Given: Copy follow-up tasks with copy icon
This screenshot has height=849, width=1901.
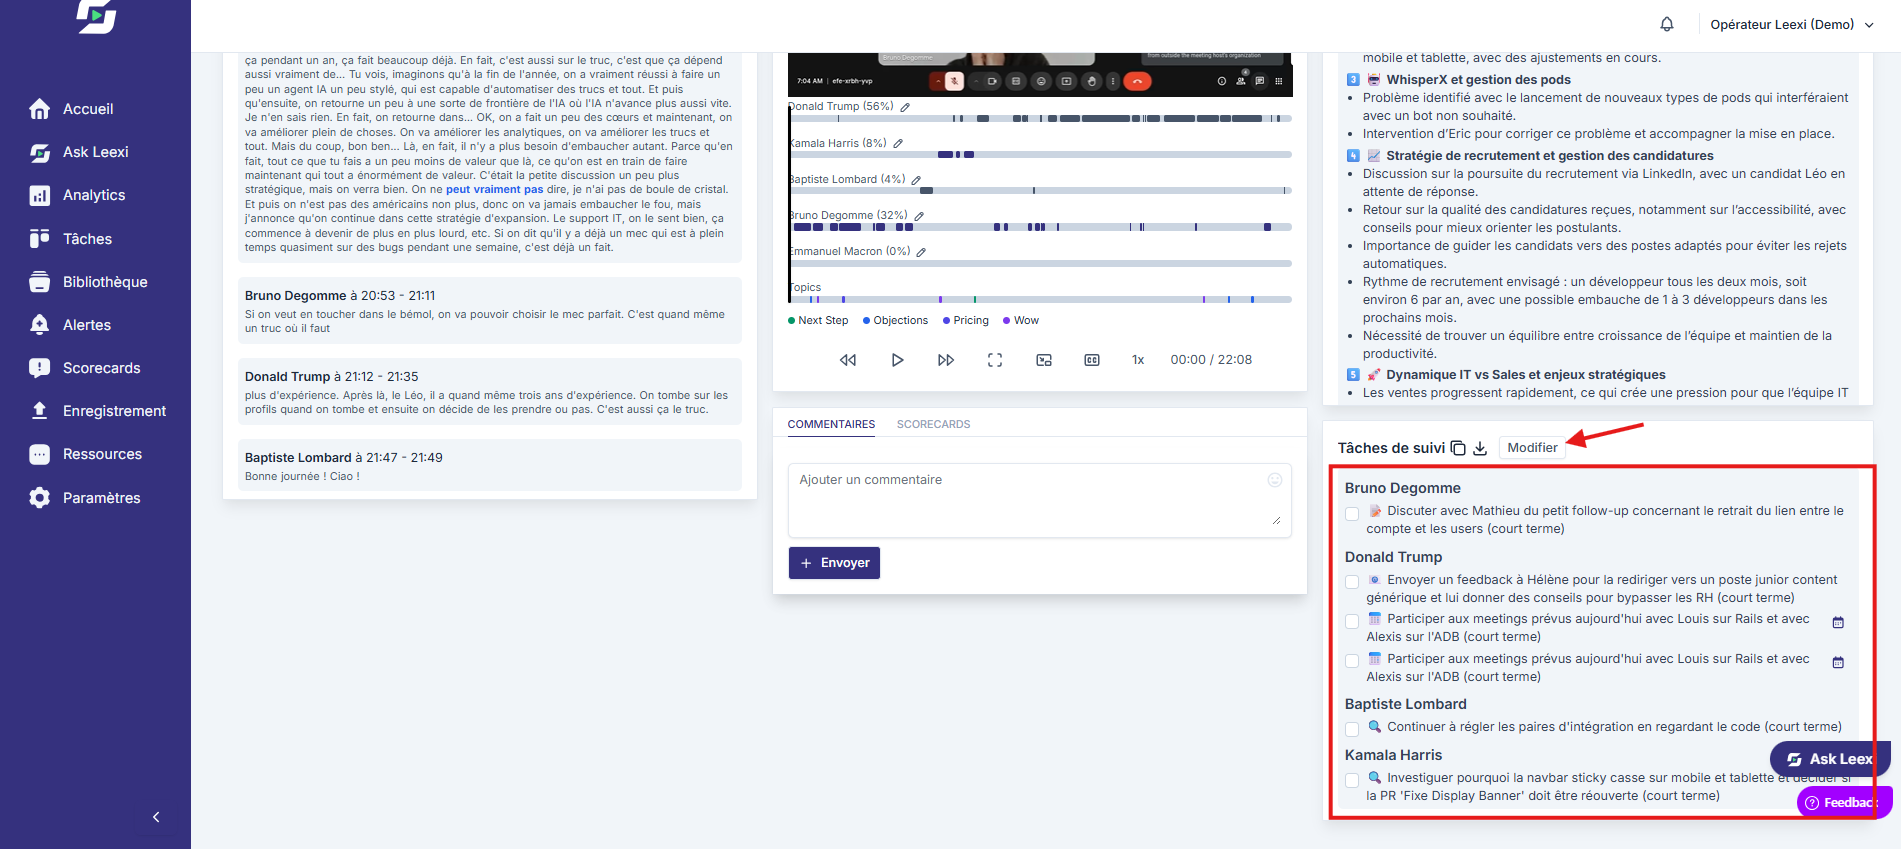Looking at the screenshot, I should 1458,448.
